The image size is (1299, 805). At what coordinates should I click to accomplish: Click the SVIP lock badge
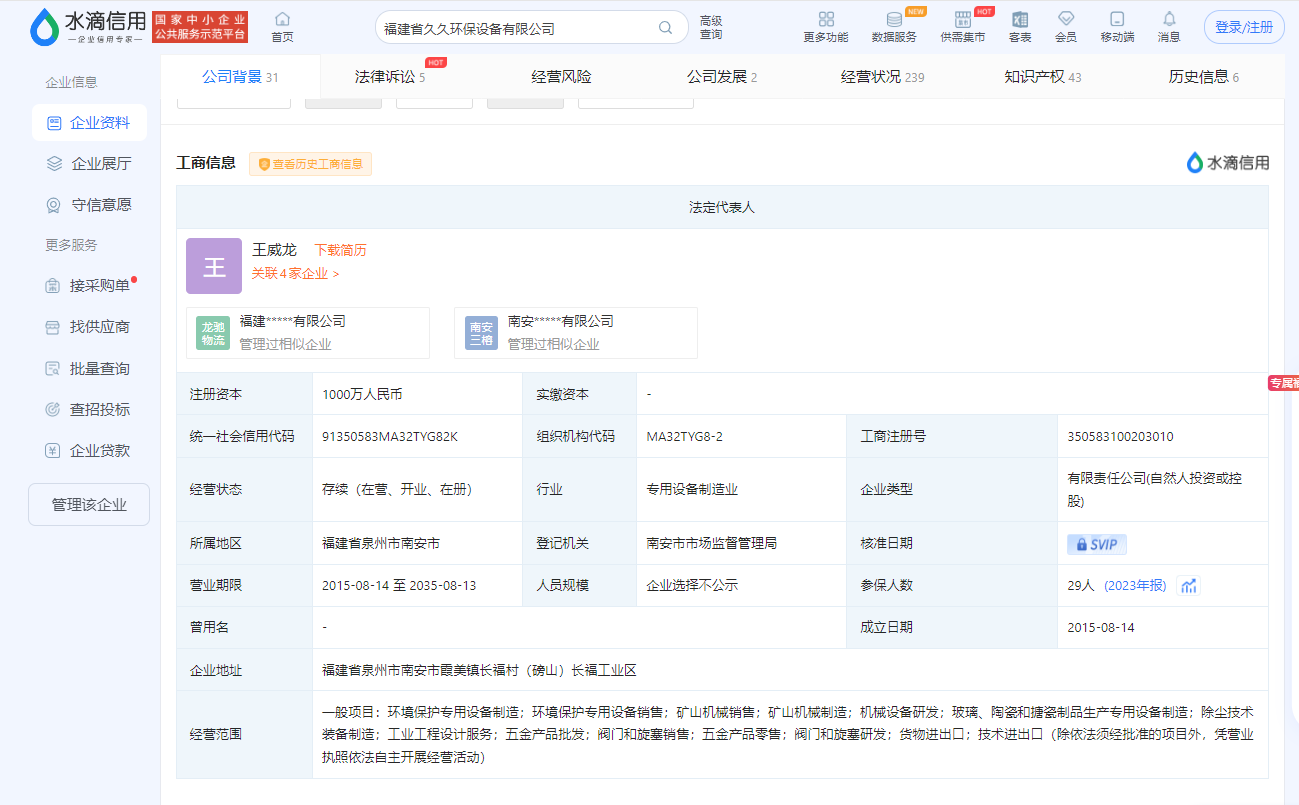1097,544
